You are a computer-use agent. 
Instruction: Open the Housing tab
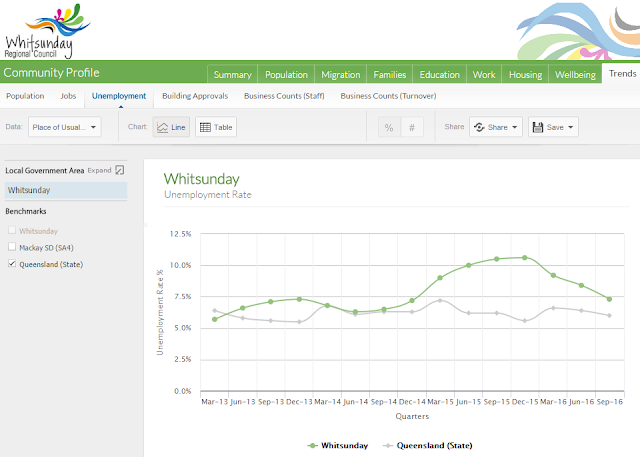click(x=525, y=74)
